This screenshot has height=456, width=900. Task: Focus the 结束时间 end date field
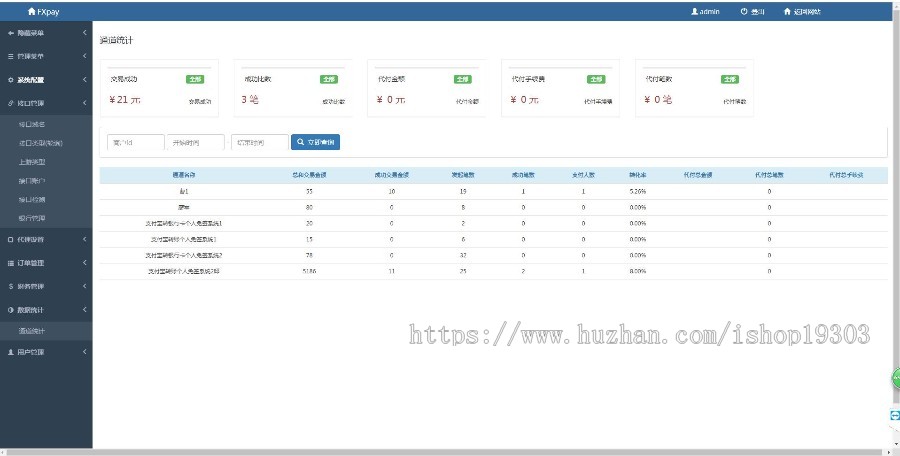[259, 142]
